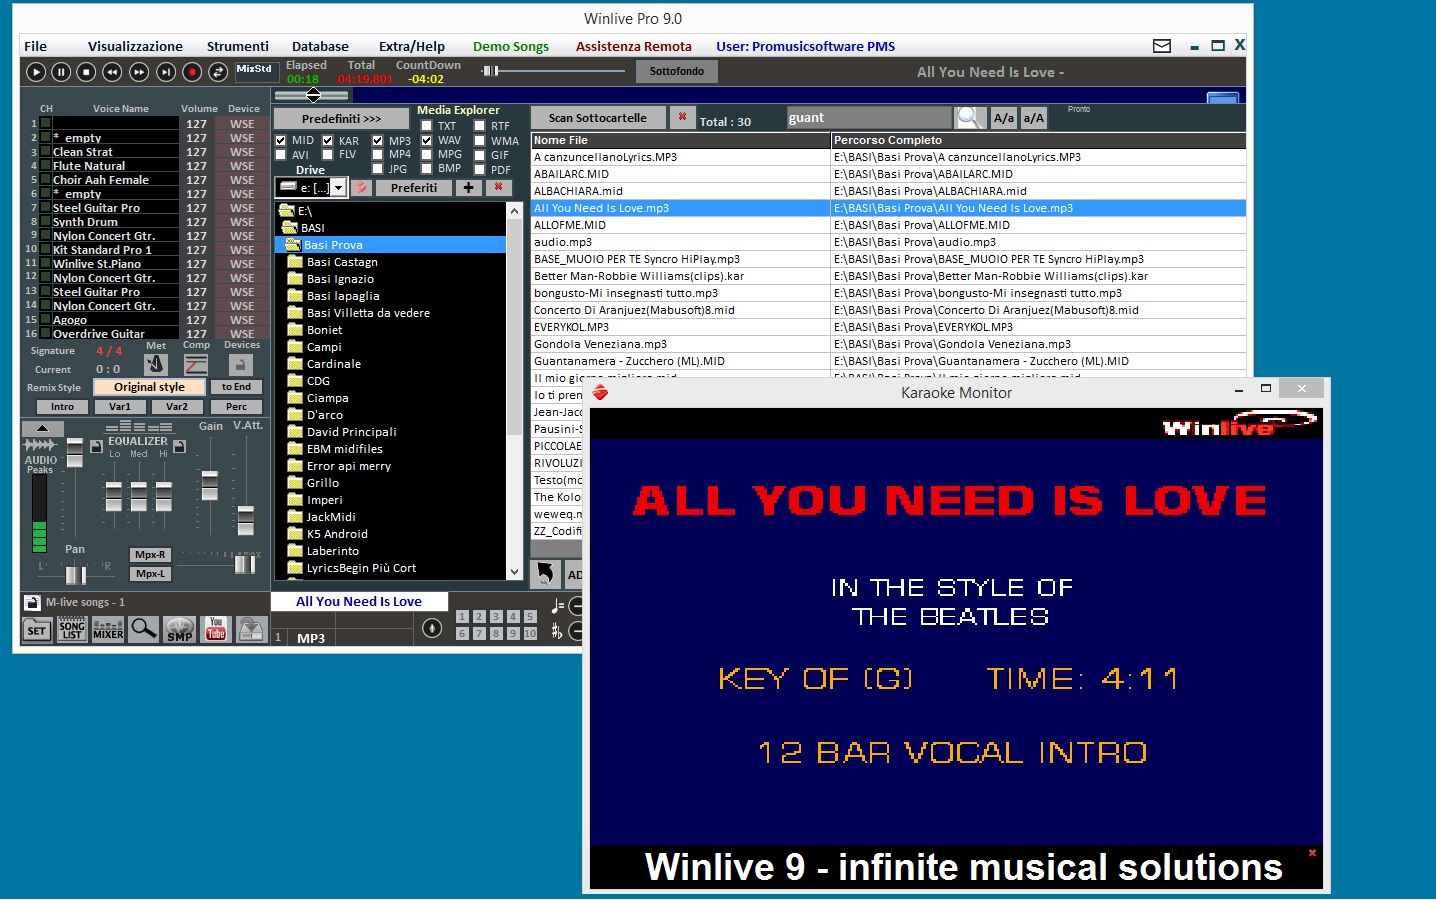Select Basi Castagn folder in tree

(342, 262)
